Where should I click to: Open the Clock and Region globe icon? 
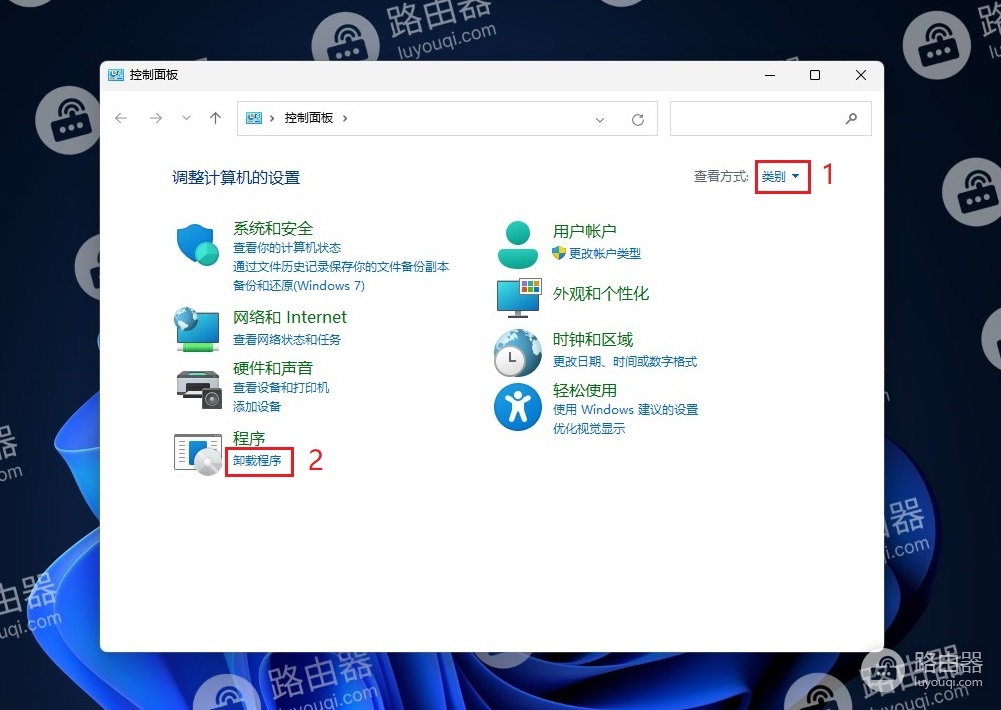click(x=518, y=352)
